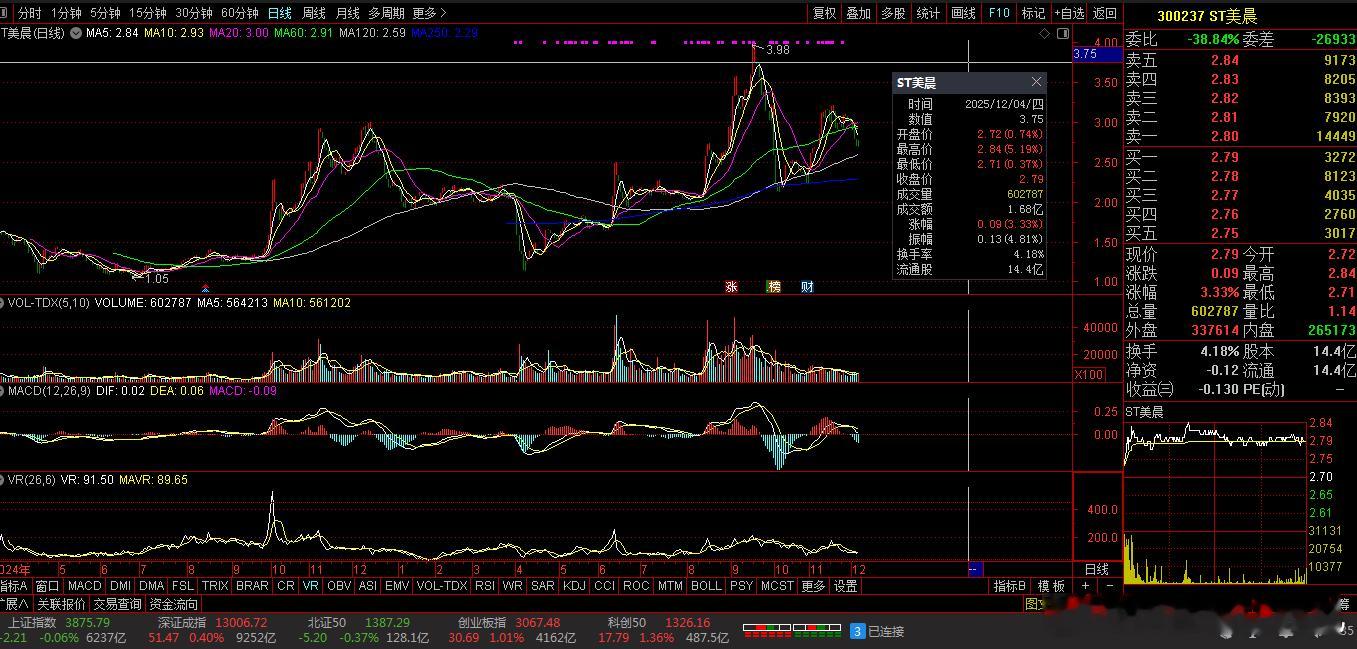Toggle the 复权 price adjustment
This screenshot has width=1357, height=649.
(824, 13)
